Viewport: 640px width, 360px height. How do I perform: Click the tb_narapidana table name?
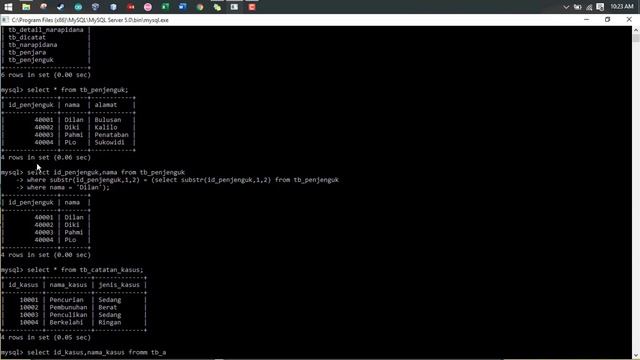click(33, 45)
